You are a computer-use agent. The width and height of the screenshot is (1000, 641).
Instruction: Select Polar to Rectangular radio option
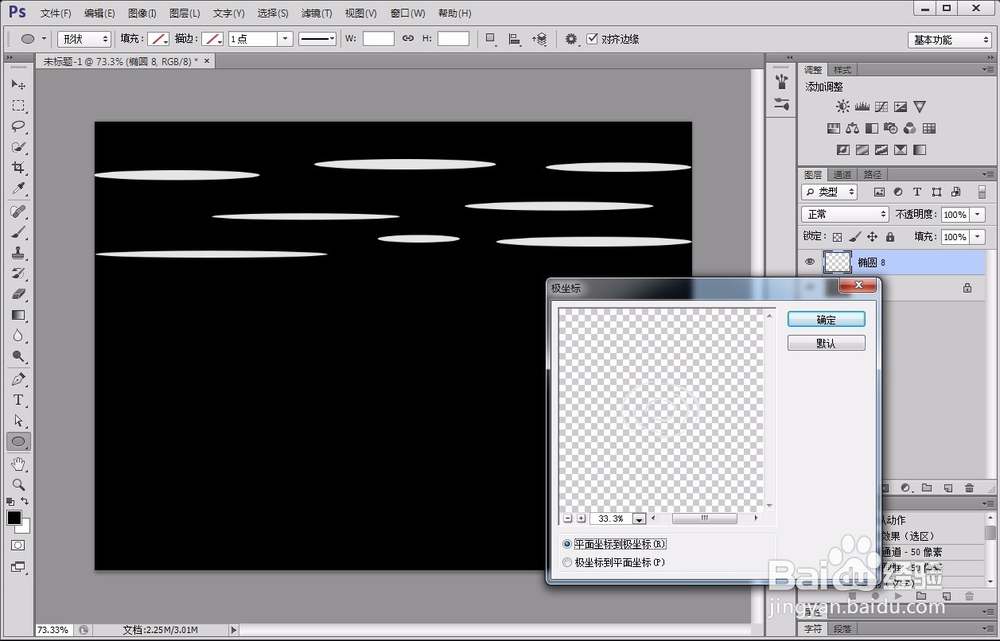pyautogui.click(x=567, y=562)
